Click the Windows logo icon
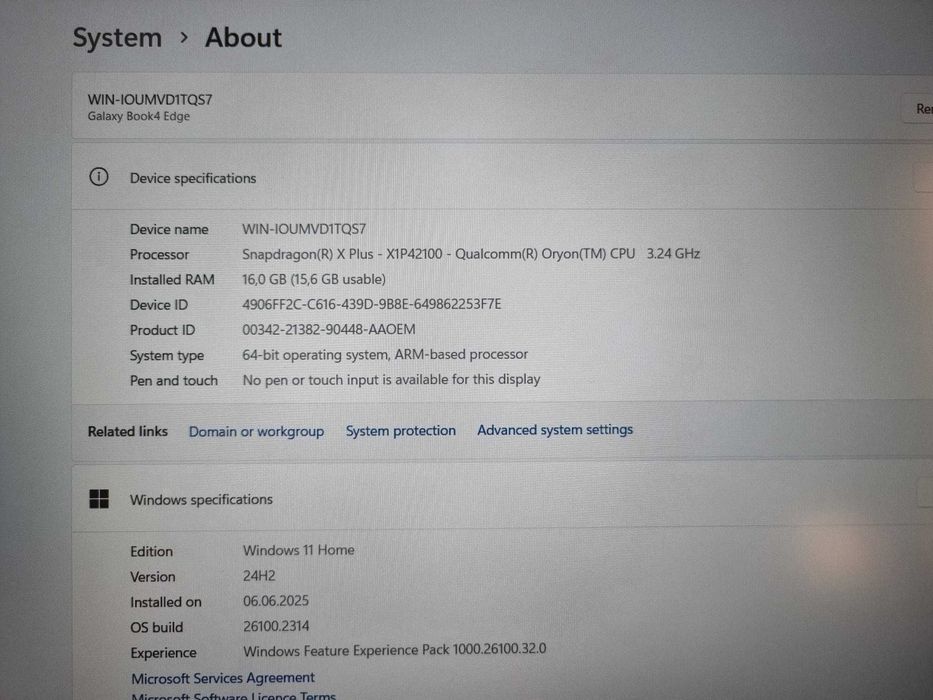Screen dimensions: 933x700 [99, 499]
